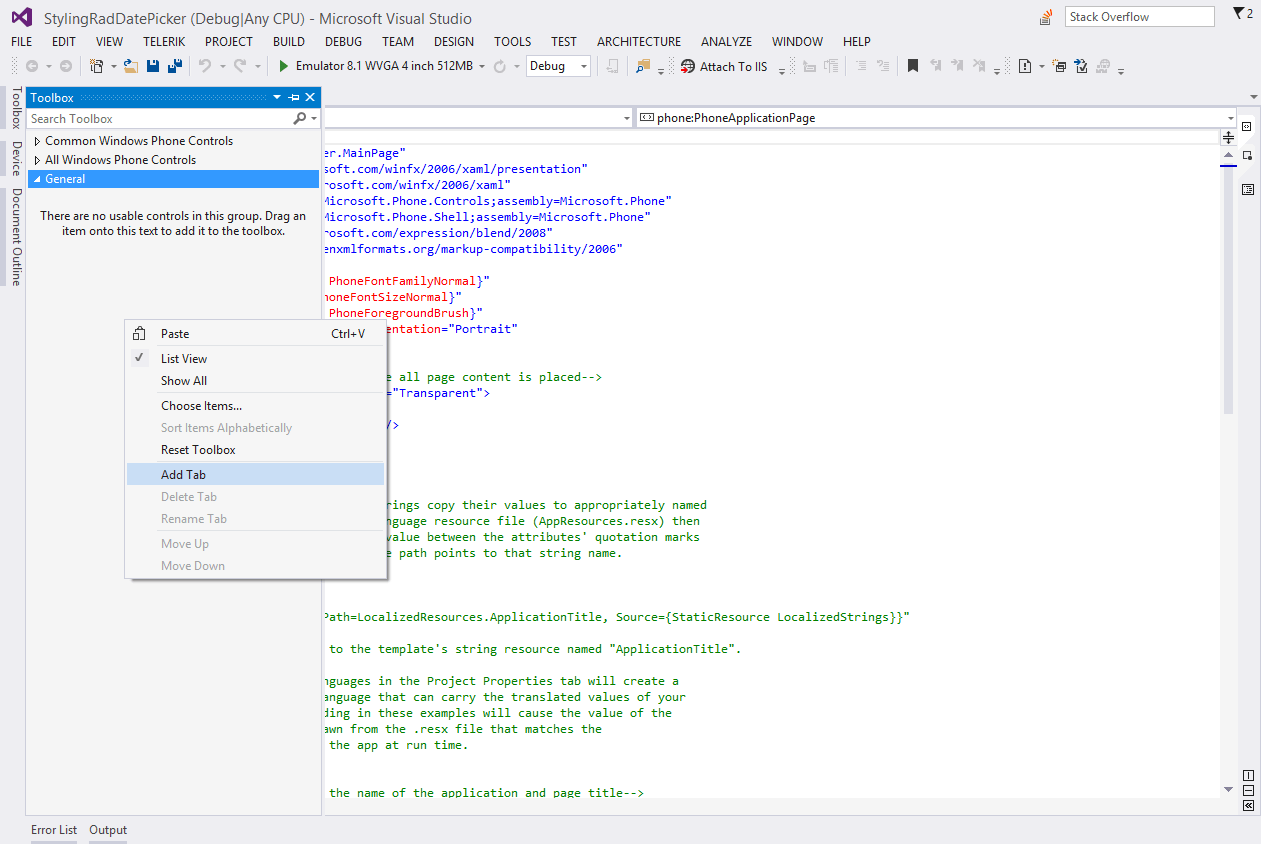Click inside the Stack Overflow search box
Image resolution: width=1261 pixels, height=844 pixels.
coord(1138,16)
